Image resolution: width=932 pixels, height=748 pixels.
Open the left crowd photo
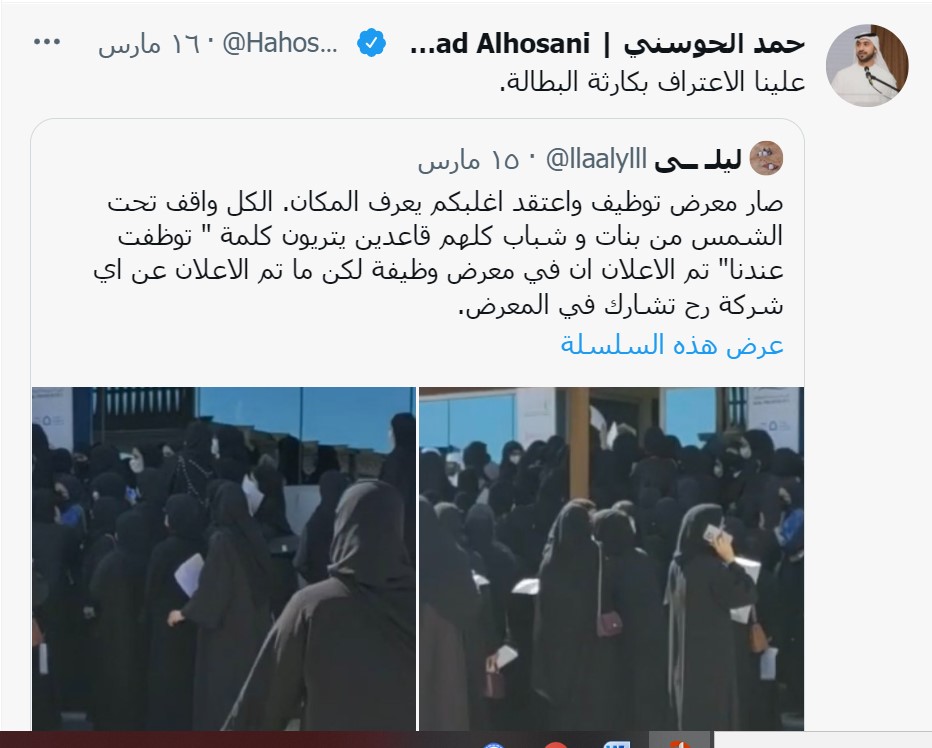coord(224,558)
